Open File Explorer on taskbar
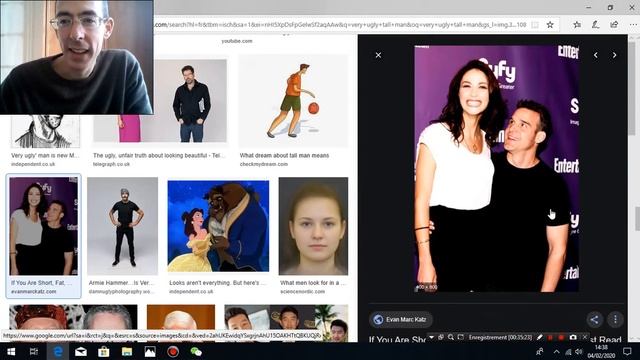 click(x=127, y=351)
